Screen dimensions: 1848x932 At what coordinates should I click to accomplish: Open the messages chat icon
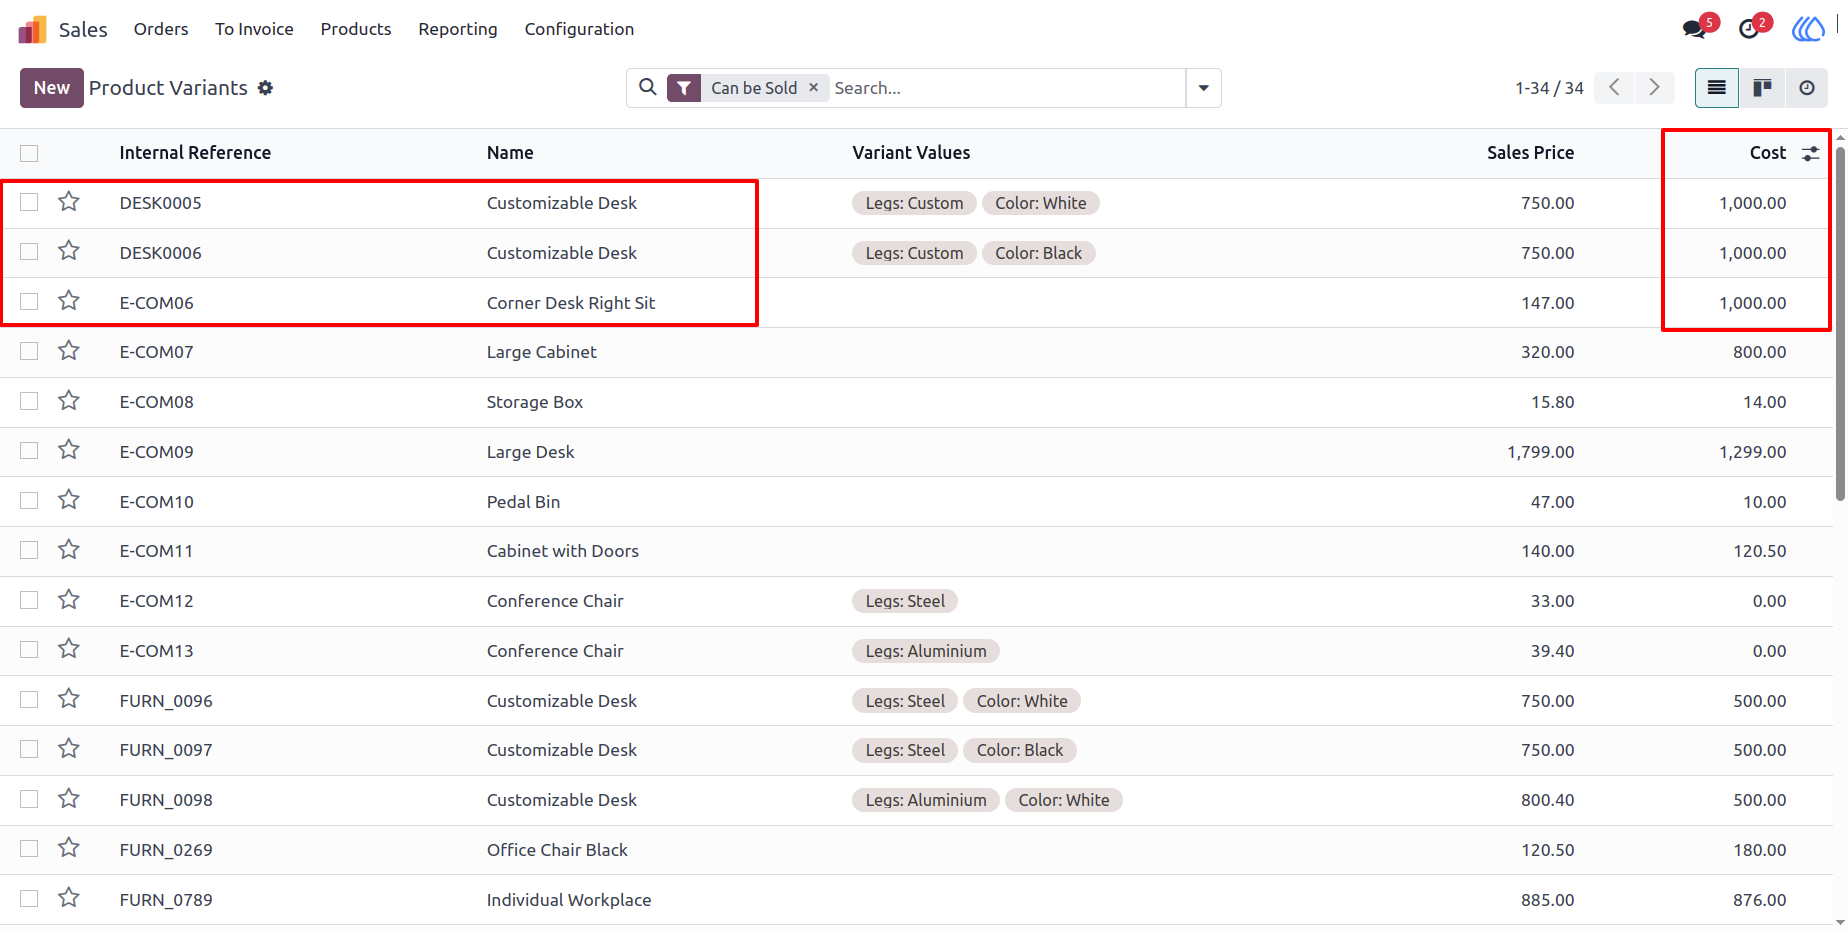pos(1694,29)
